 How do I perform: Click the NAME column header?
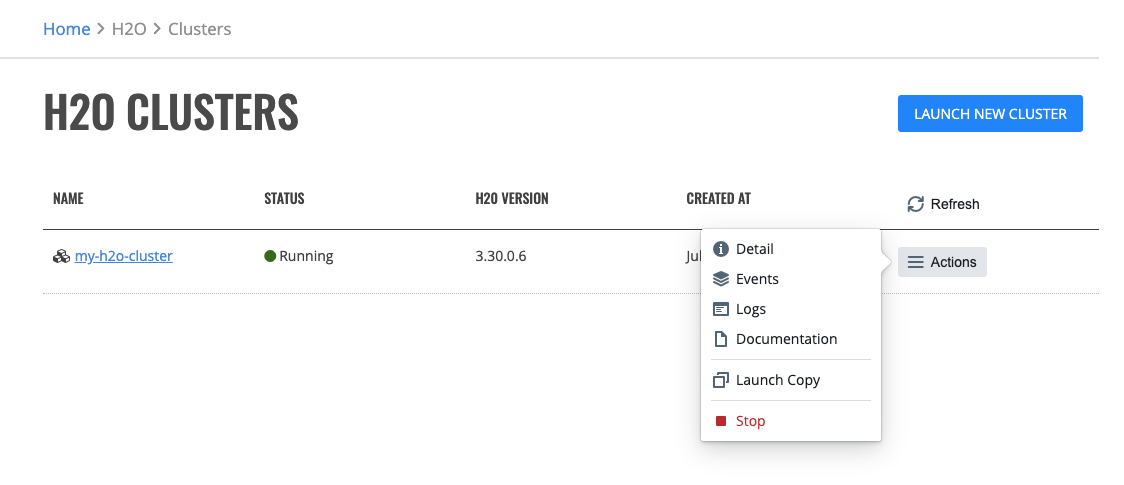point(68,198)
